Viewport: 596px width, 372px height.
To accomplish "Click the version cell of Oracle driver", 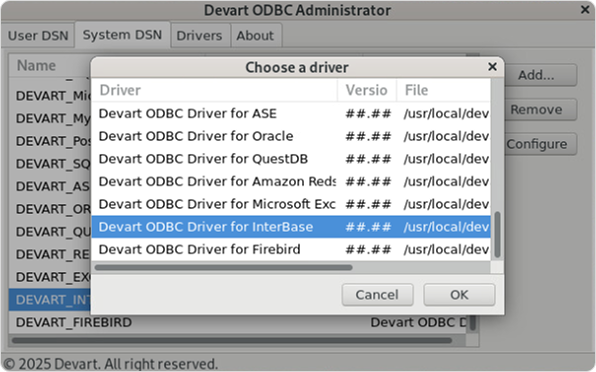I will (x=368, y=136).
